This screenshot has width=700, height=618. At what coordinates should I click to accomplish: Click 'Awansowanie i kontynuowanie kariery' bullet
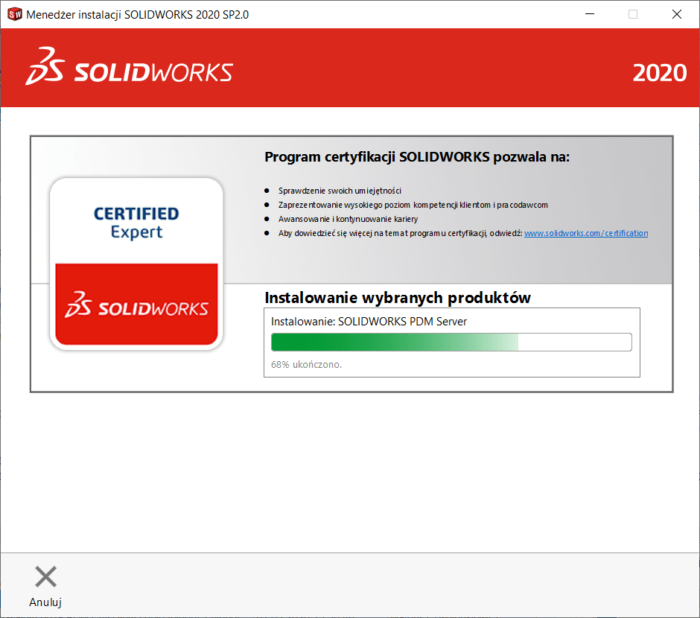point(348,219)
